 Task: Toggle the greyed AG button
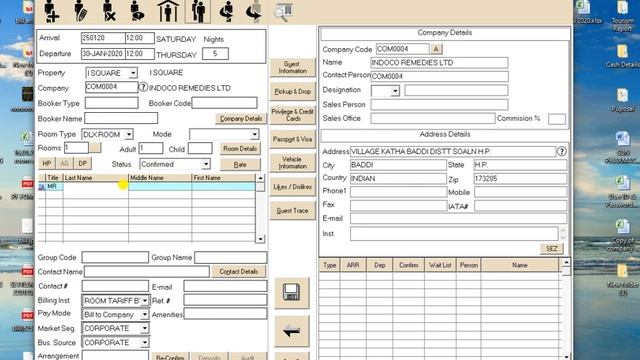64,163
